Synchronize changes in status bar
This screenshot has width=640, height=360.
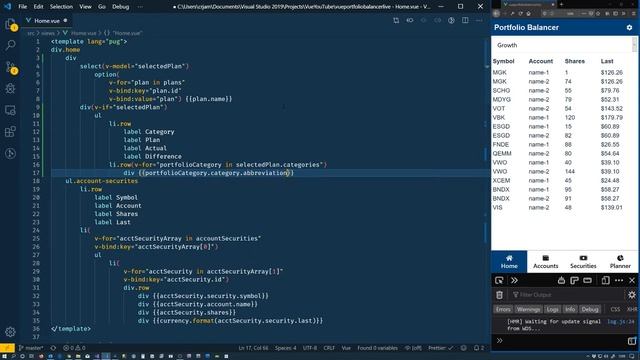53,348
